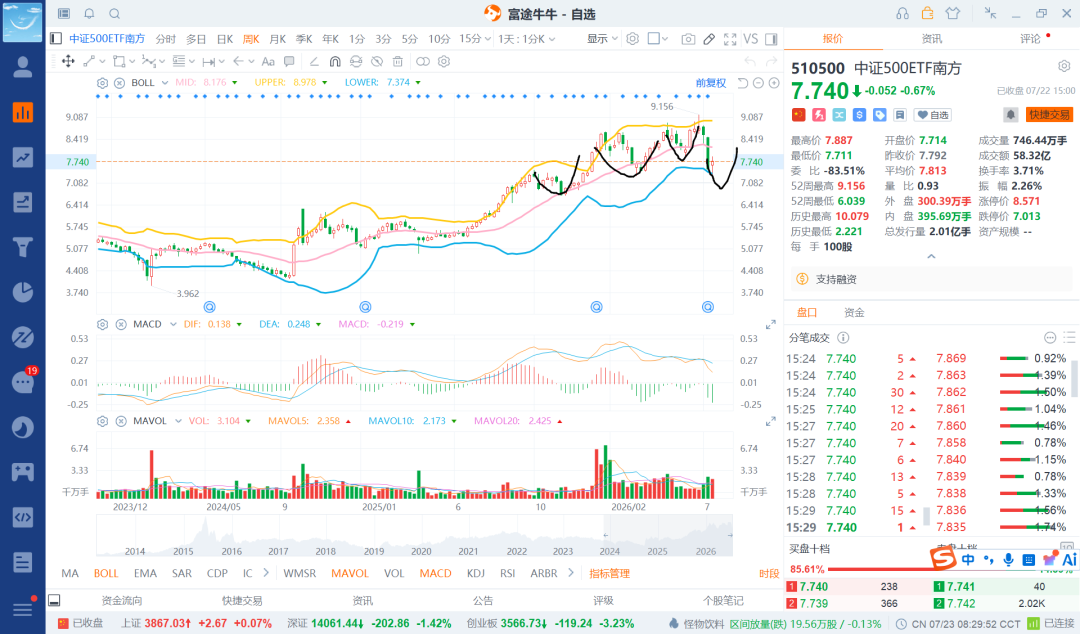This screenshot has height=634, width=1080.
Task: Expand indicators with the arrow after IC
Action: [267, 573]
